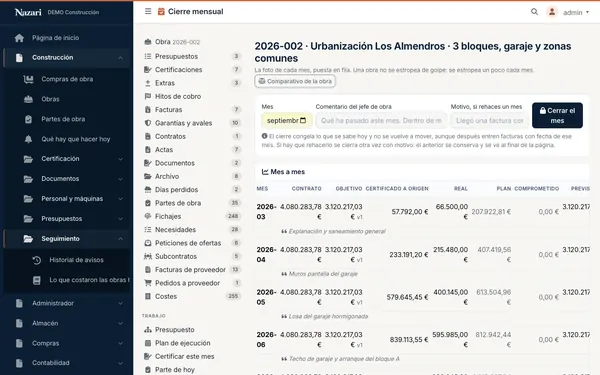Click the admin user avatar icon

[x=552, y=12]
